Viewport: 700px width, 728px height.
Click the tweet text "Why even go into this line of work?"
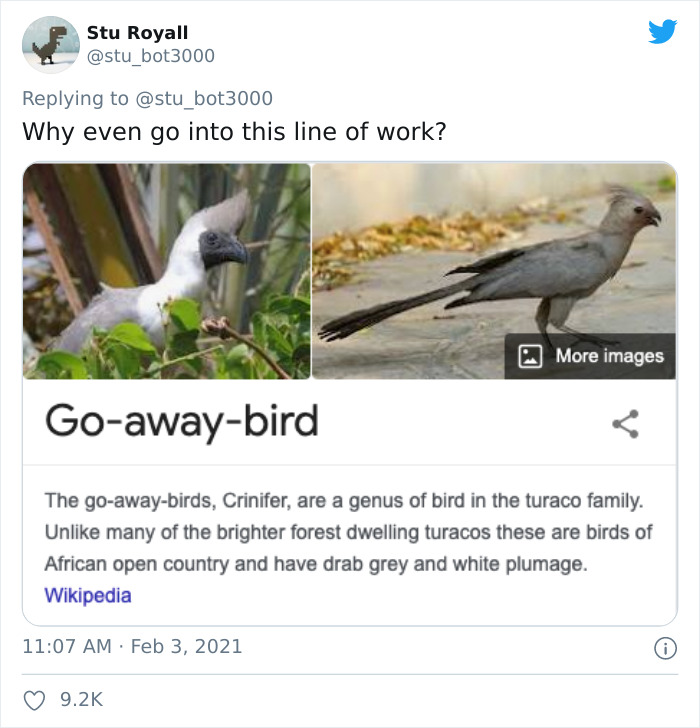[x=234, y=131]
